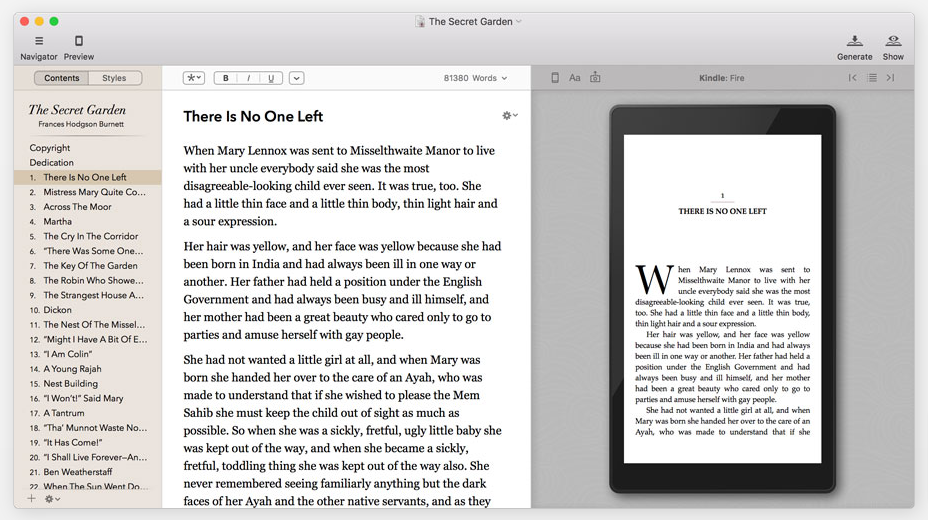928x520 pixels.
Task: Select chapter 'Mistress Mary Quite Co…'
Action: coord(88,192)
